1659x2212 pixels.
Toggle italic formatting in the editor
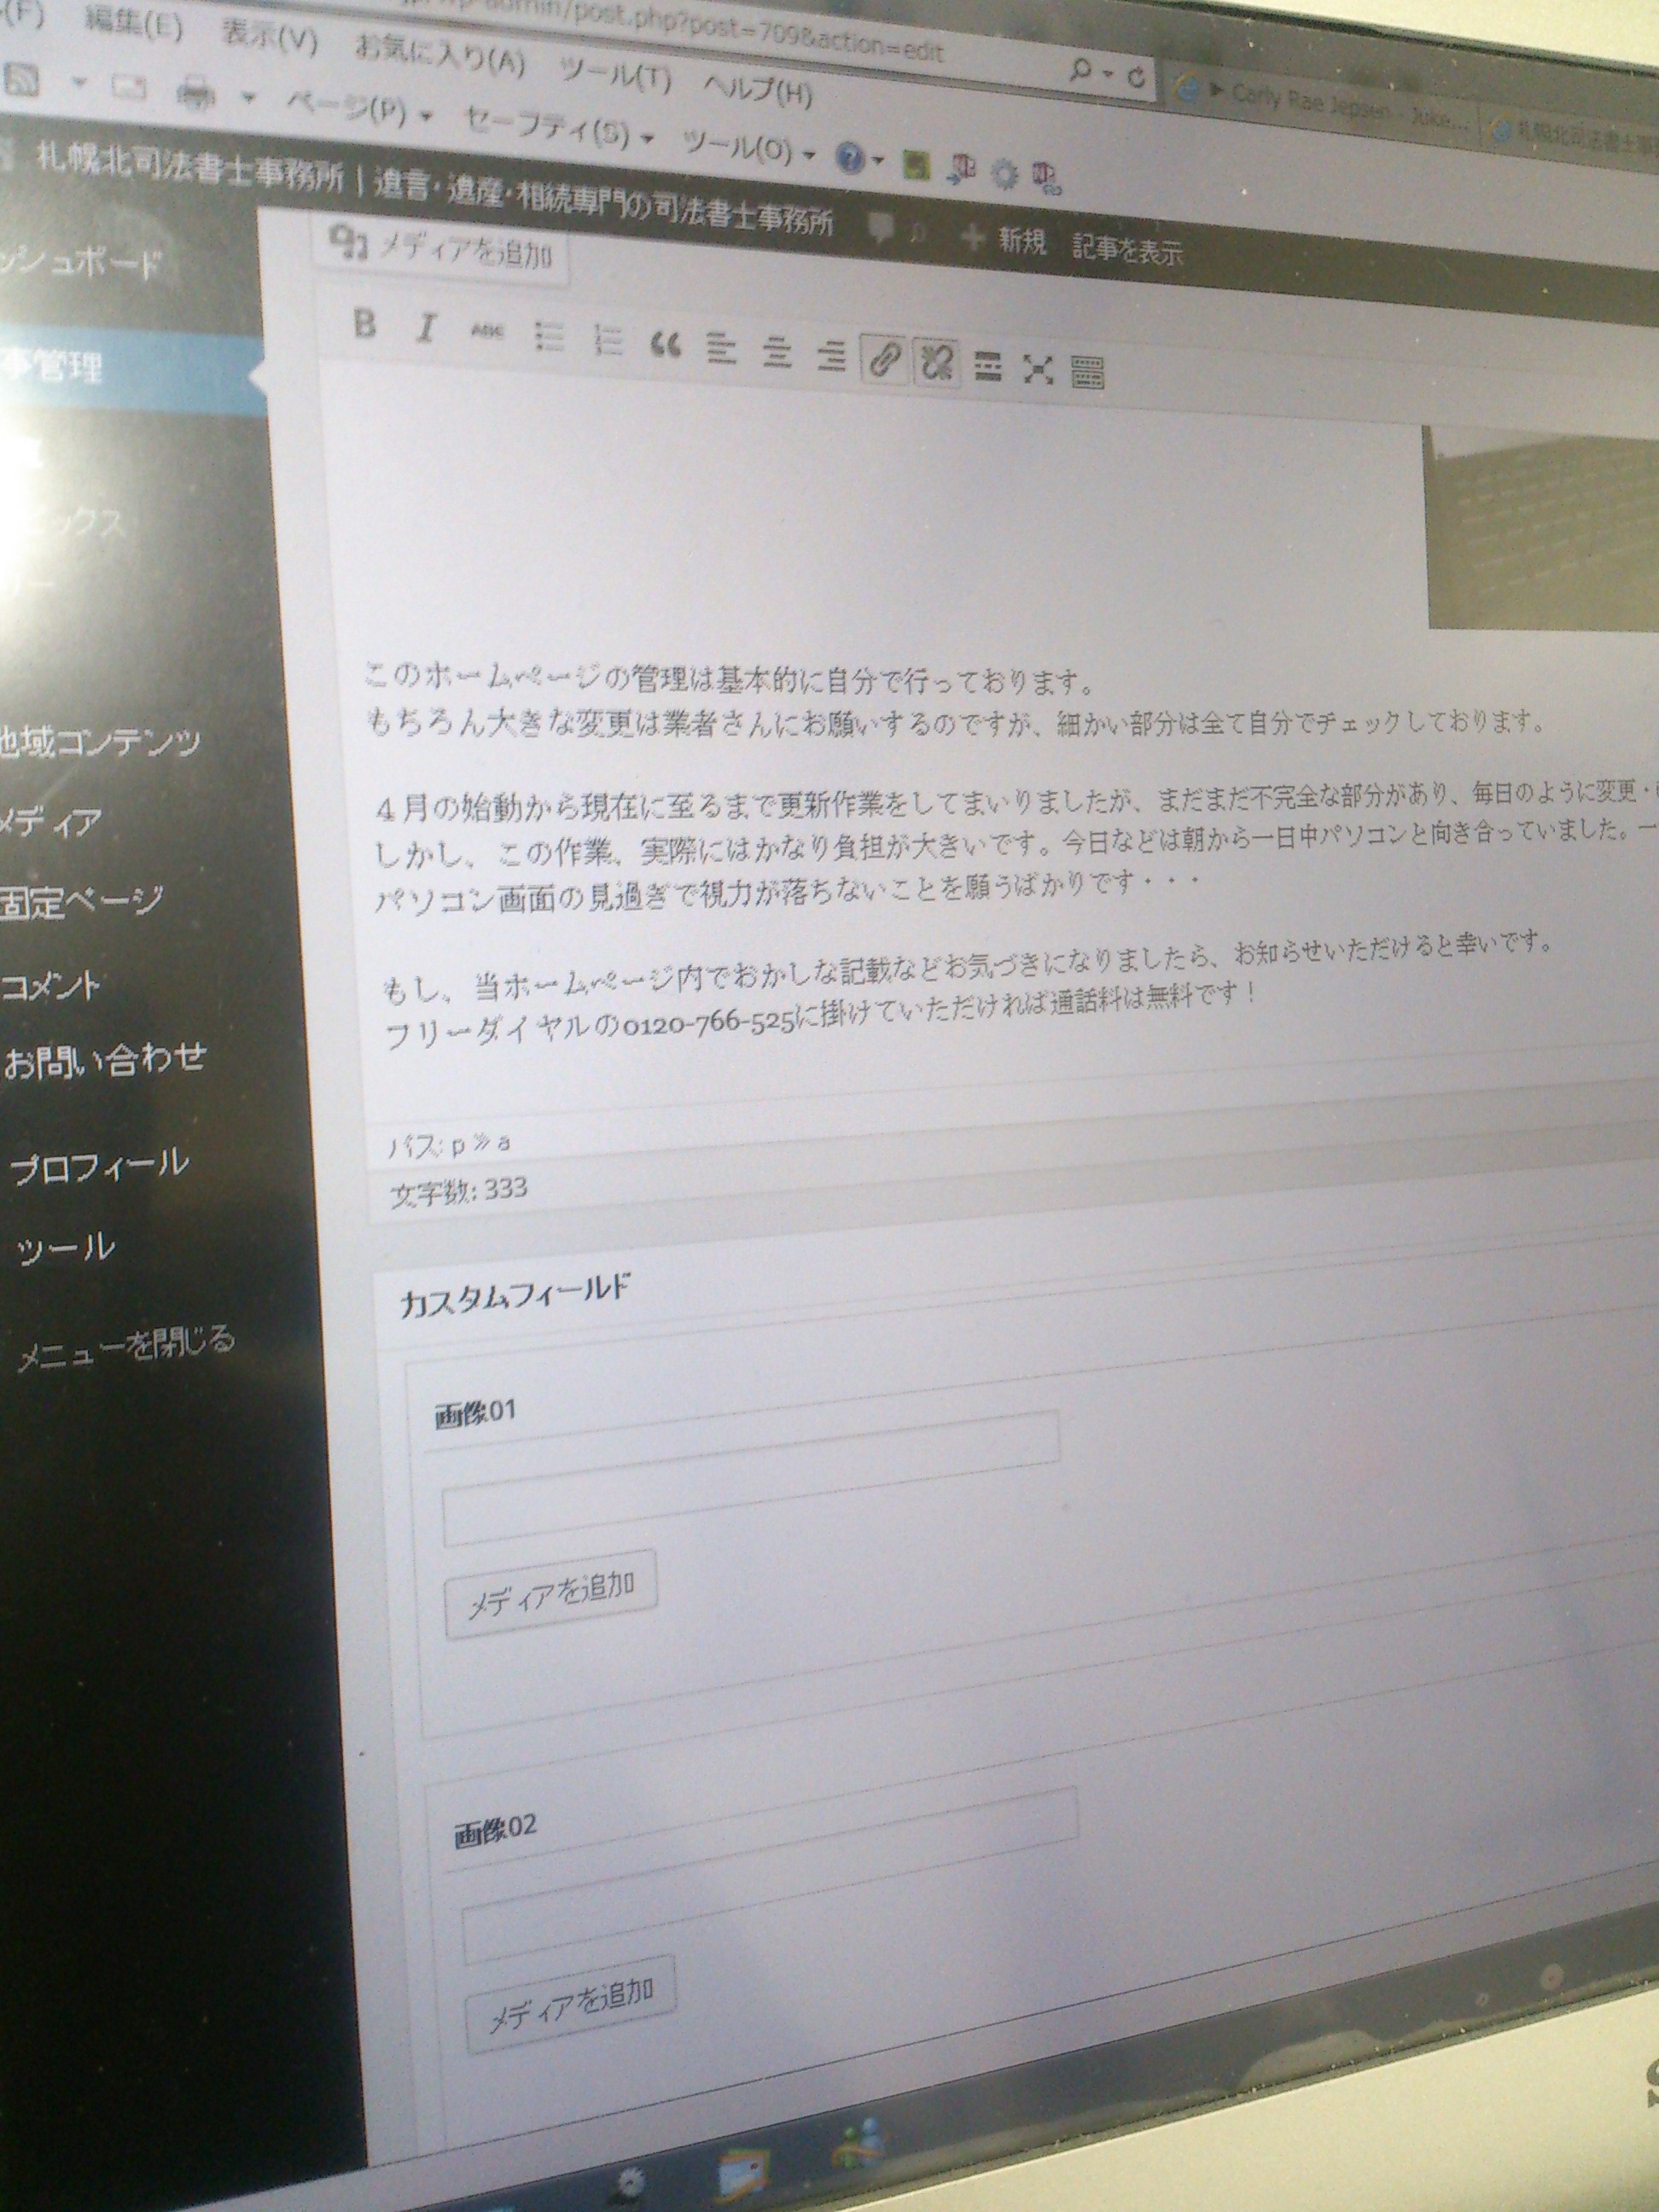[428, 328]
